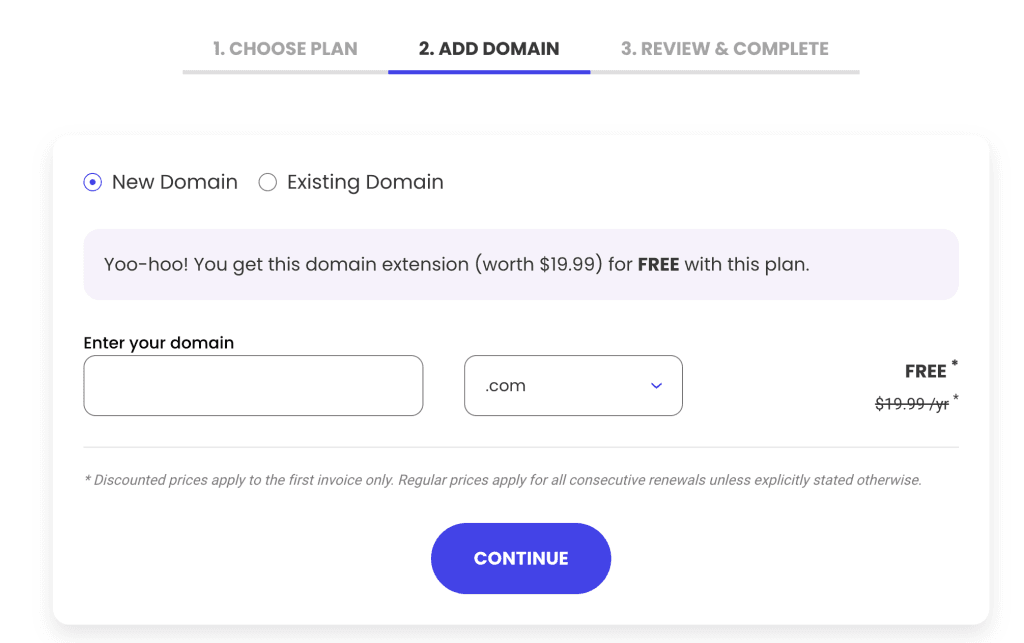Image resolution: width=1024 pixels, height=643 pixels.
Task: Click the chevron arrow in extension selector
Action: pos(656,386)
